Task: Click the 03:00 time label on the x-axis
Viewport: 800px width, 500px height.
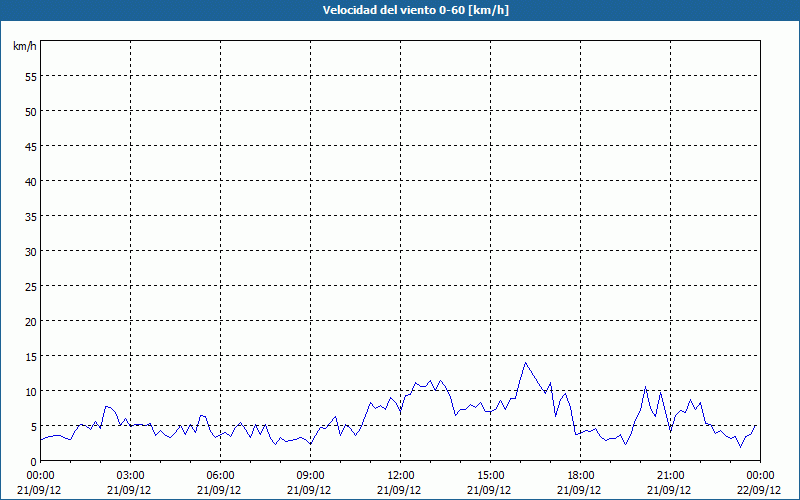Action: tap(130, 476)
